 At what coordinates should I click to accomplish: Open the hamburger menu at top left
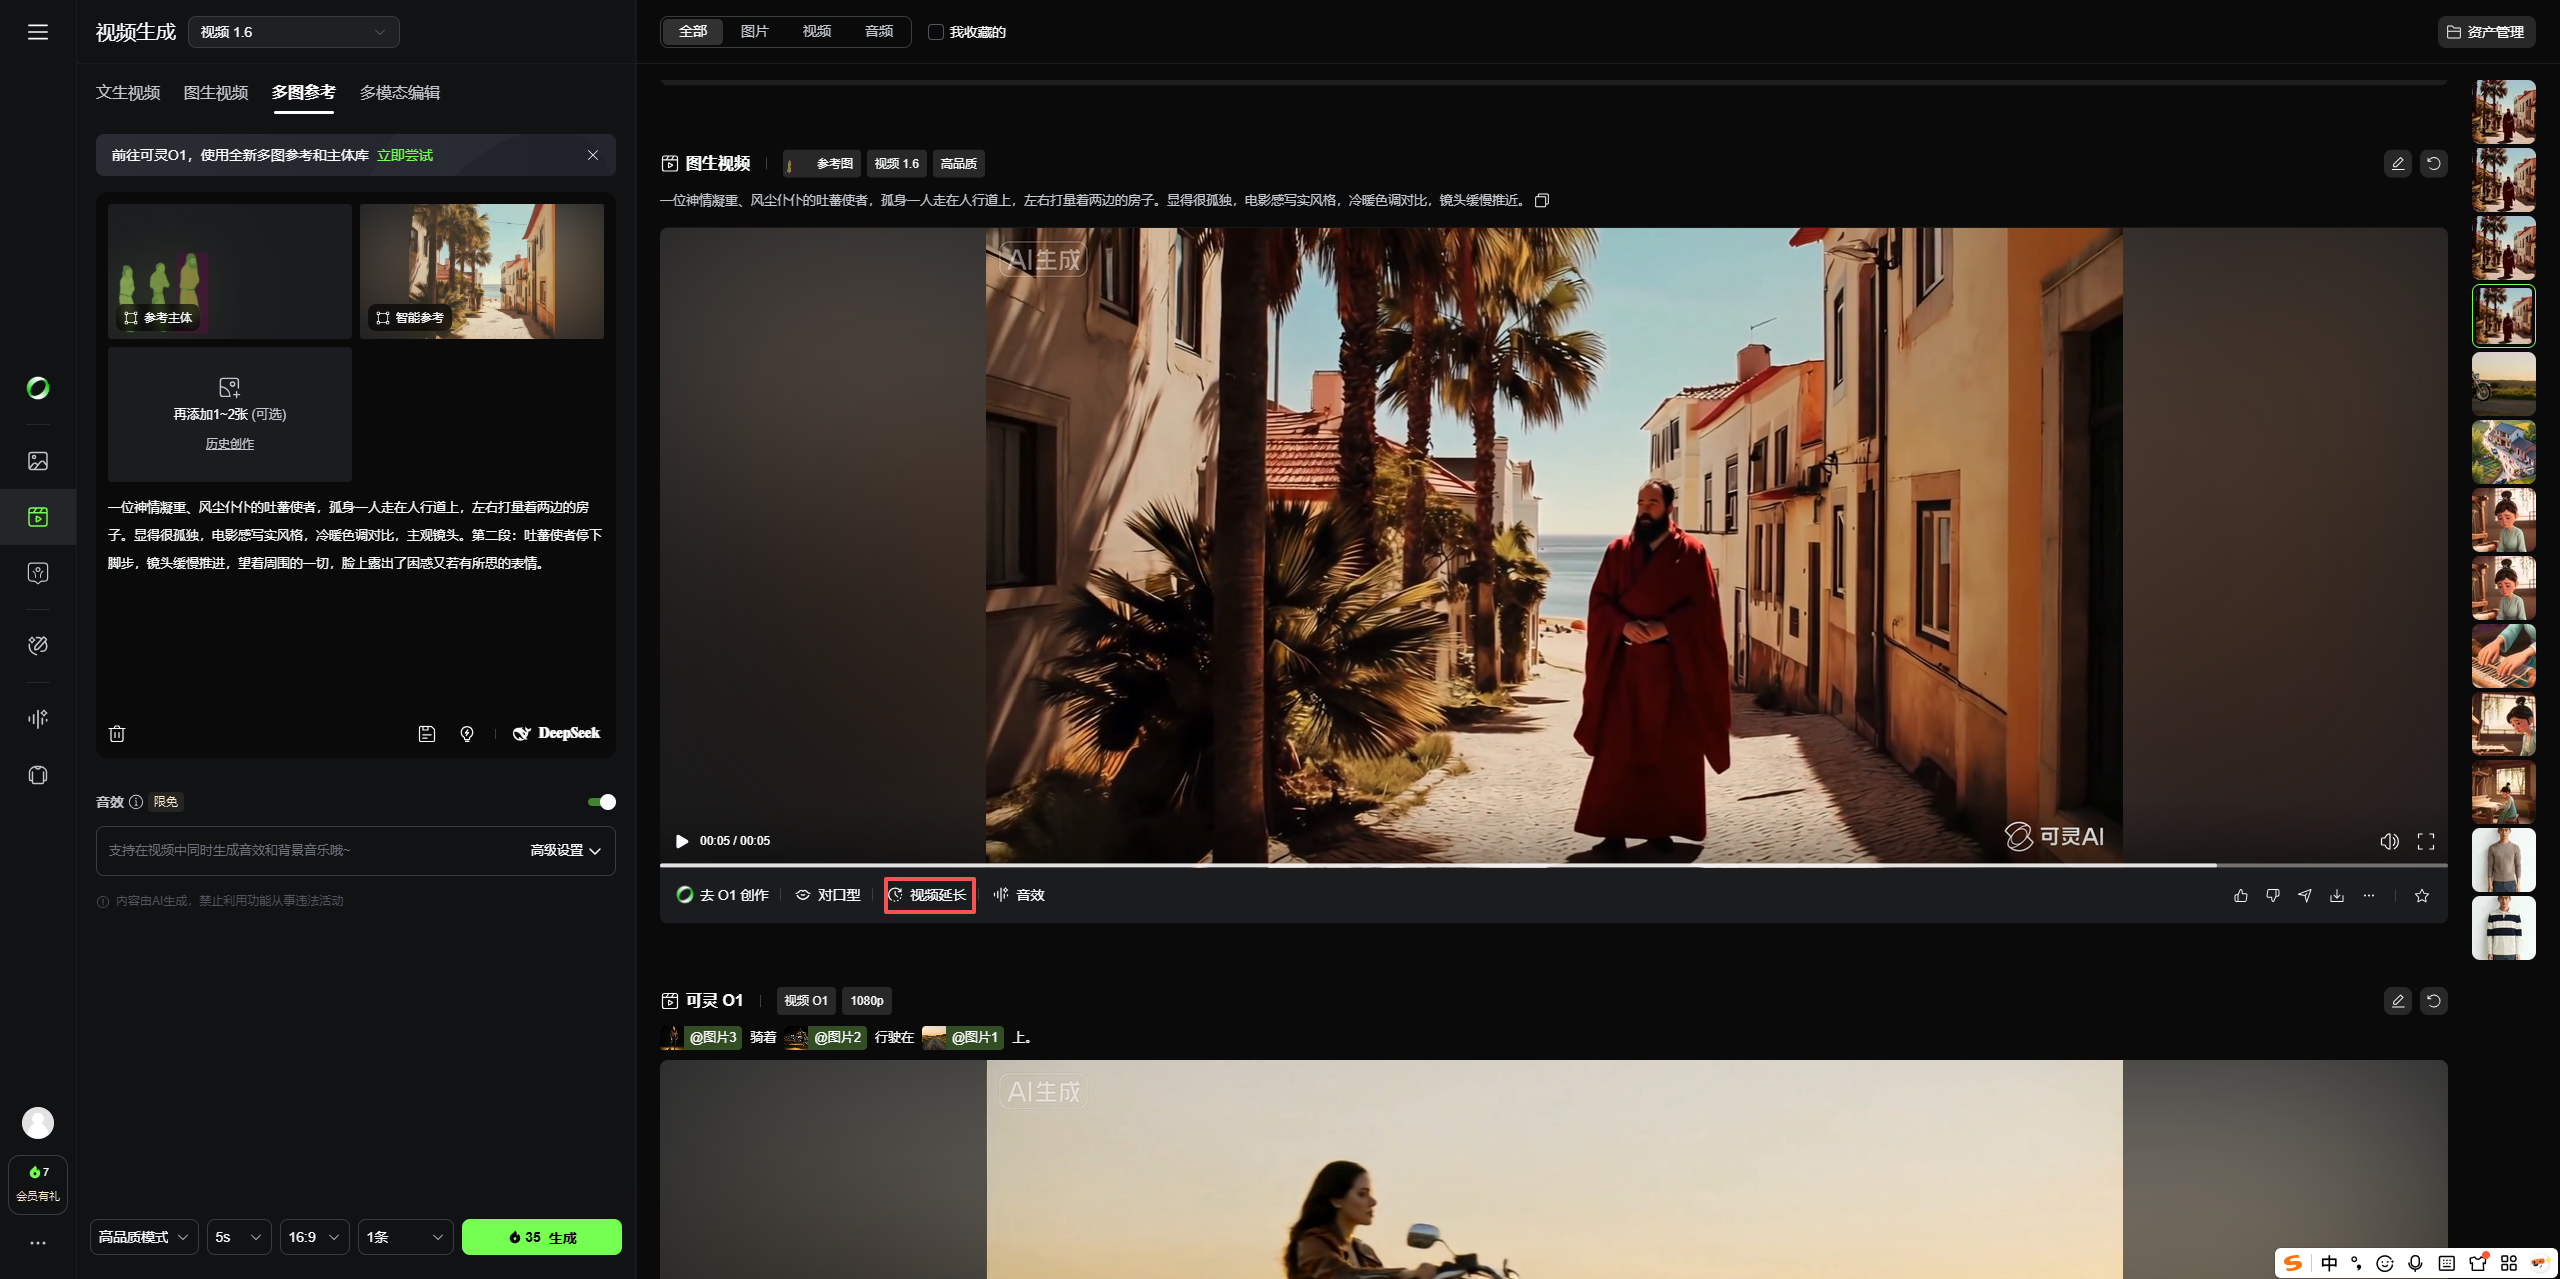38,32
